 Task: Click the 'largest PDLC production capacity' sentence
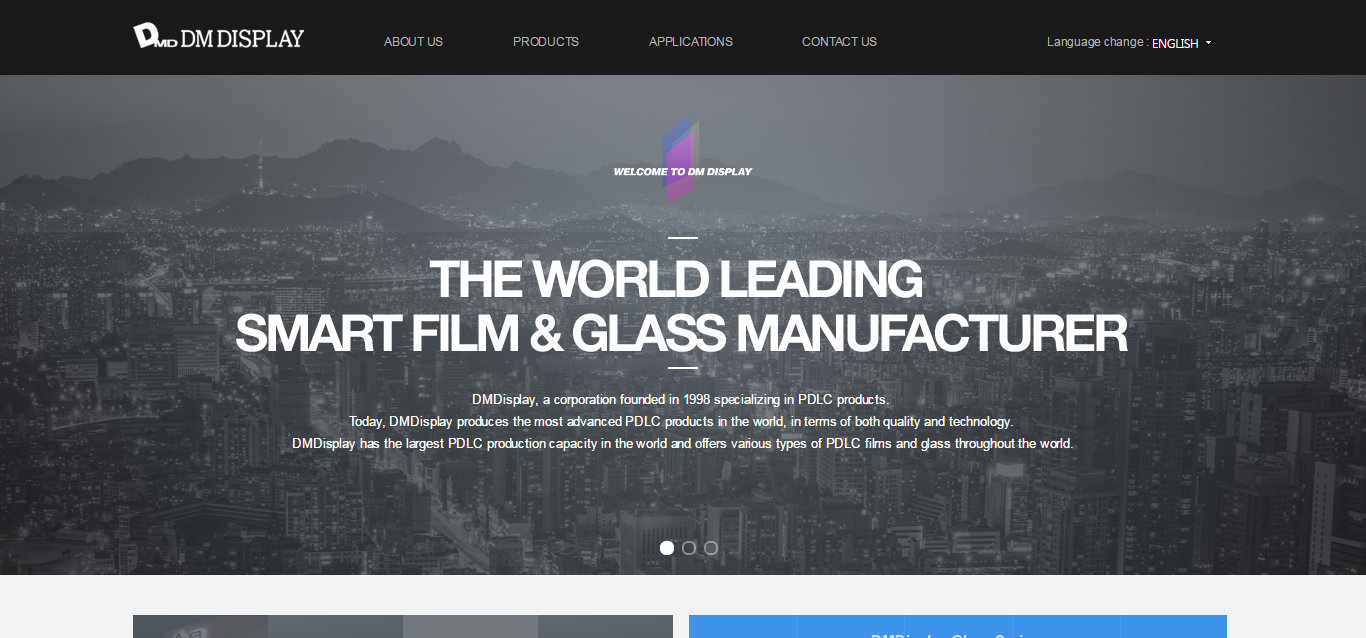(x=683, y=443)
